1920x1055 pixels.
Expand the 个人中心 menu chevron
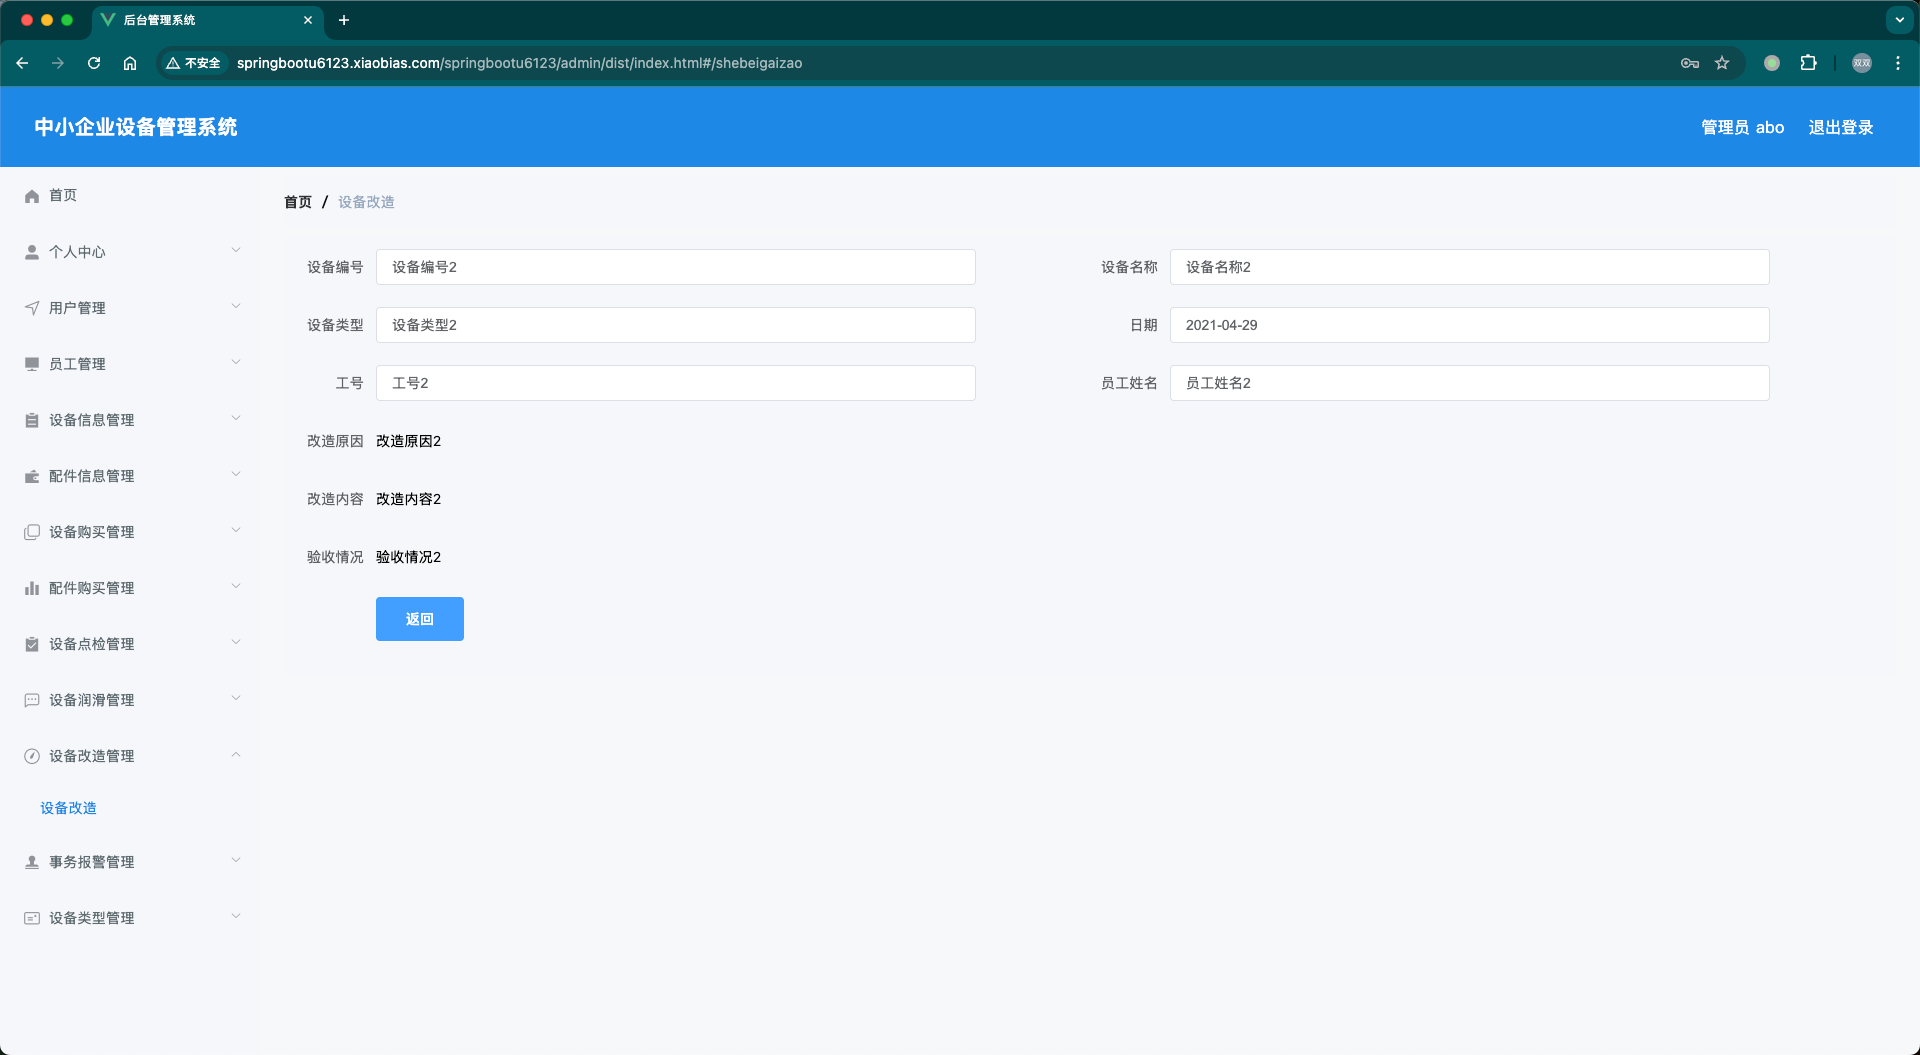(236, 251)
